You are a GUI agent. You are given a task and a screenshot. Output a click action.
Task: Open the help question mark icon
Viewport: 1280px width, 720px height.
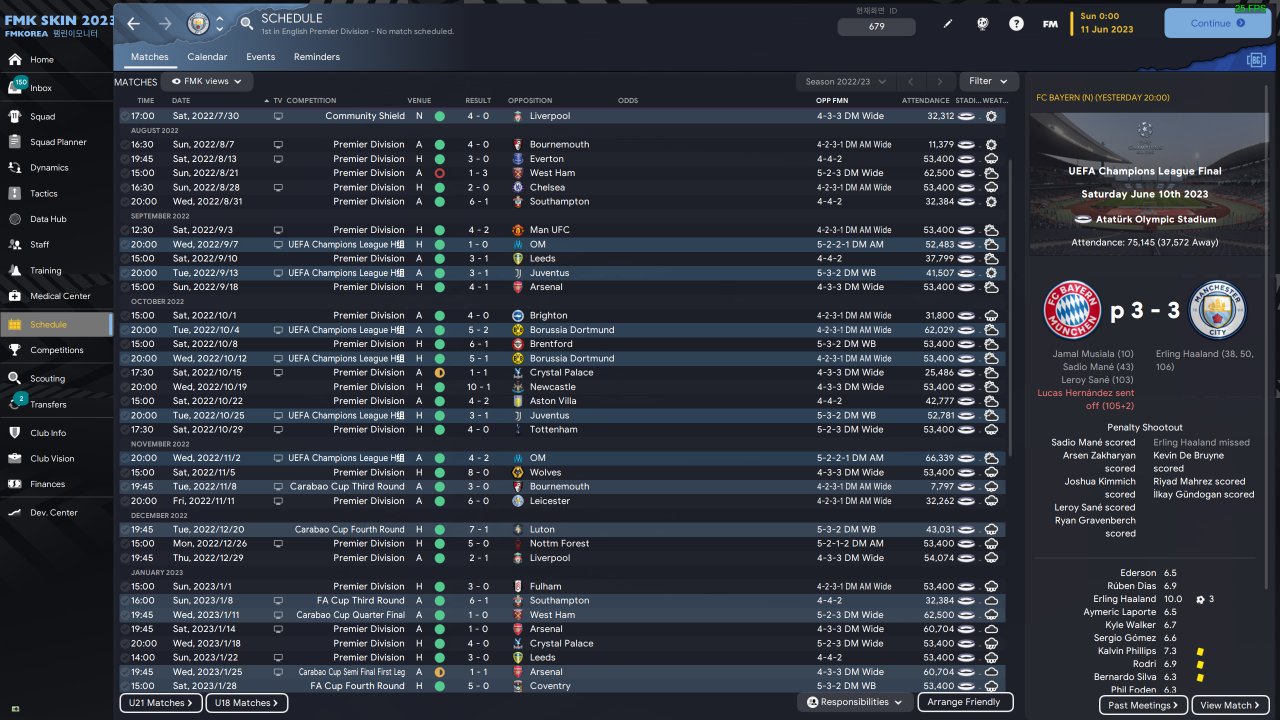(1016, 24)
